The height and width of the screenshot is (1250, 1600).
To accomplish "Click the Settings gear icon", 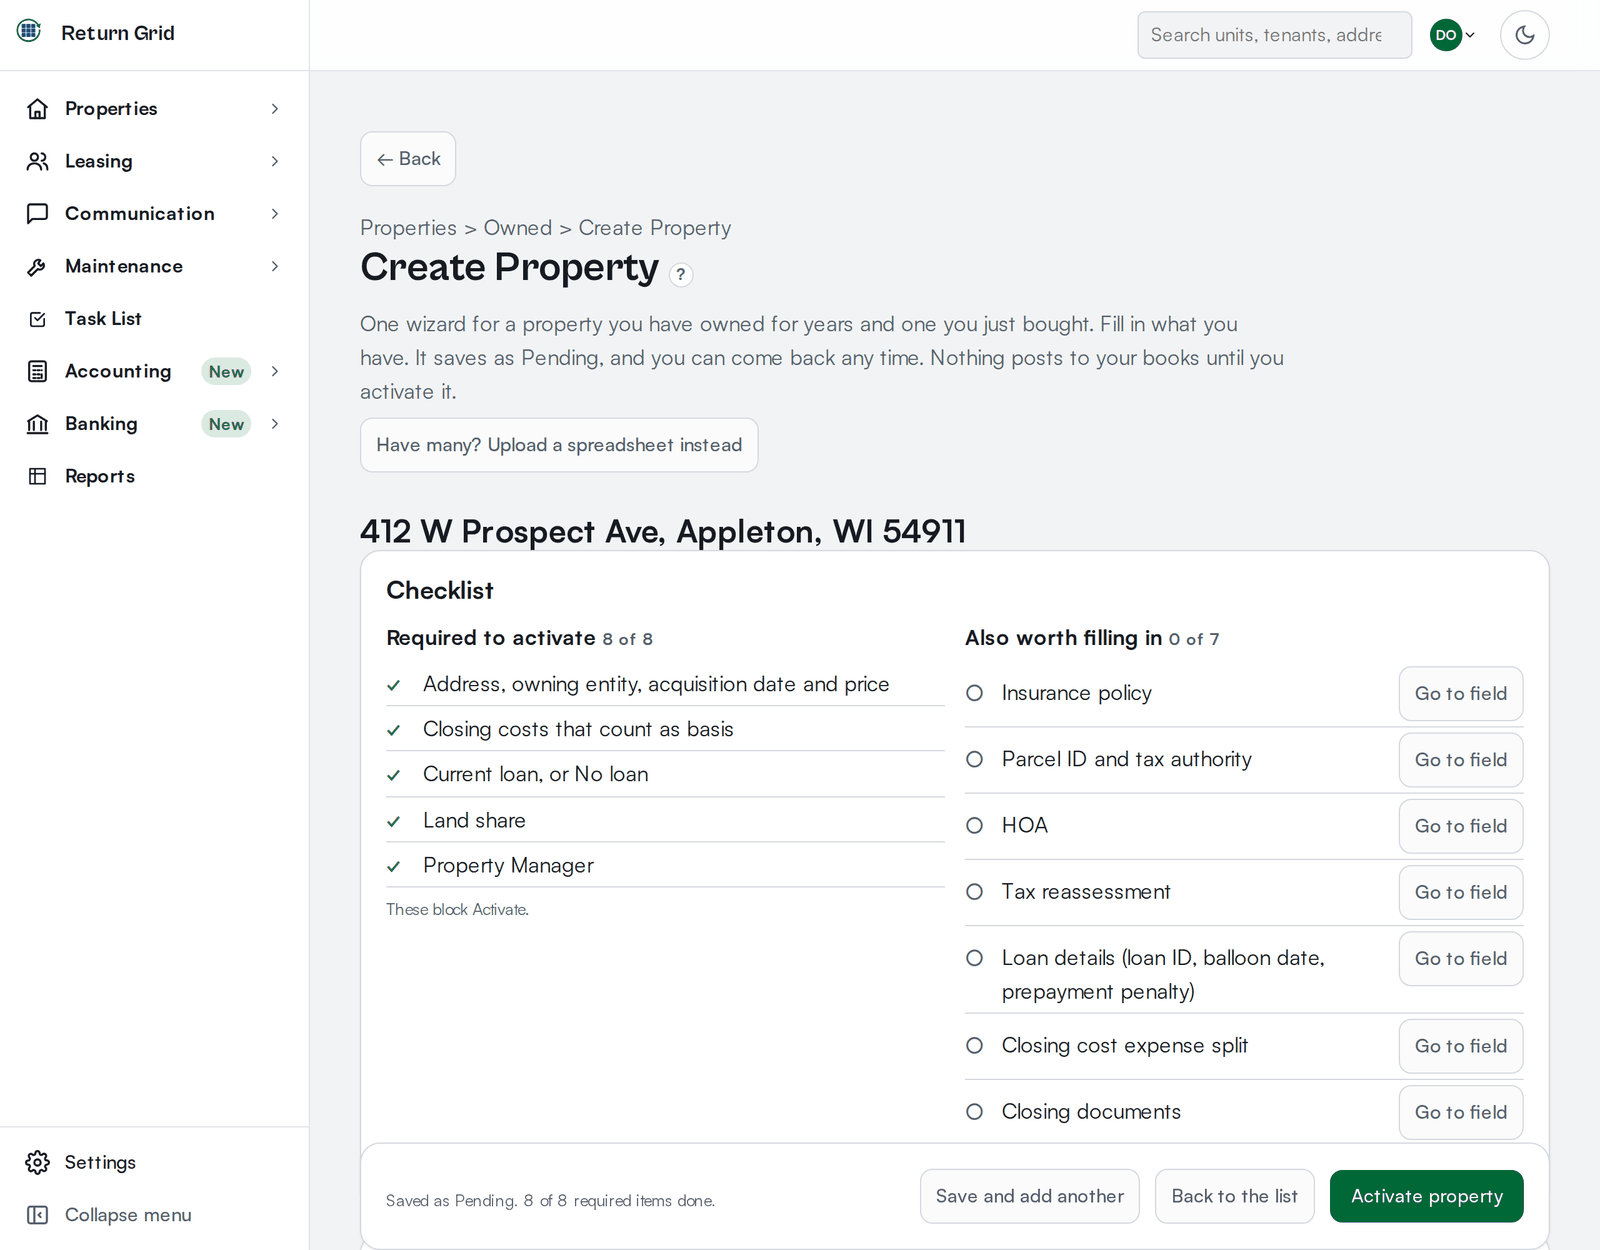I will point(38,1162).
